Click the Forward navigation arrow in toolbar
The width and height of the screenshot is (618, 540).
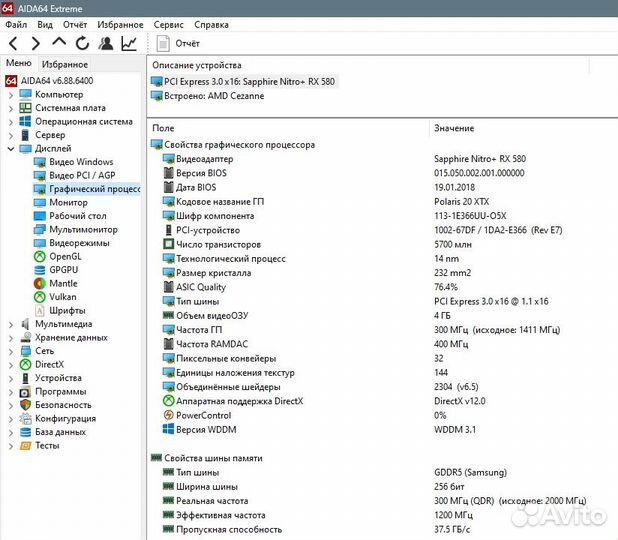coord(36,43)
